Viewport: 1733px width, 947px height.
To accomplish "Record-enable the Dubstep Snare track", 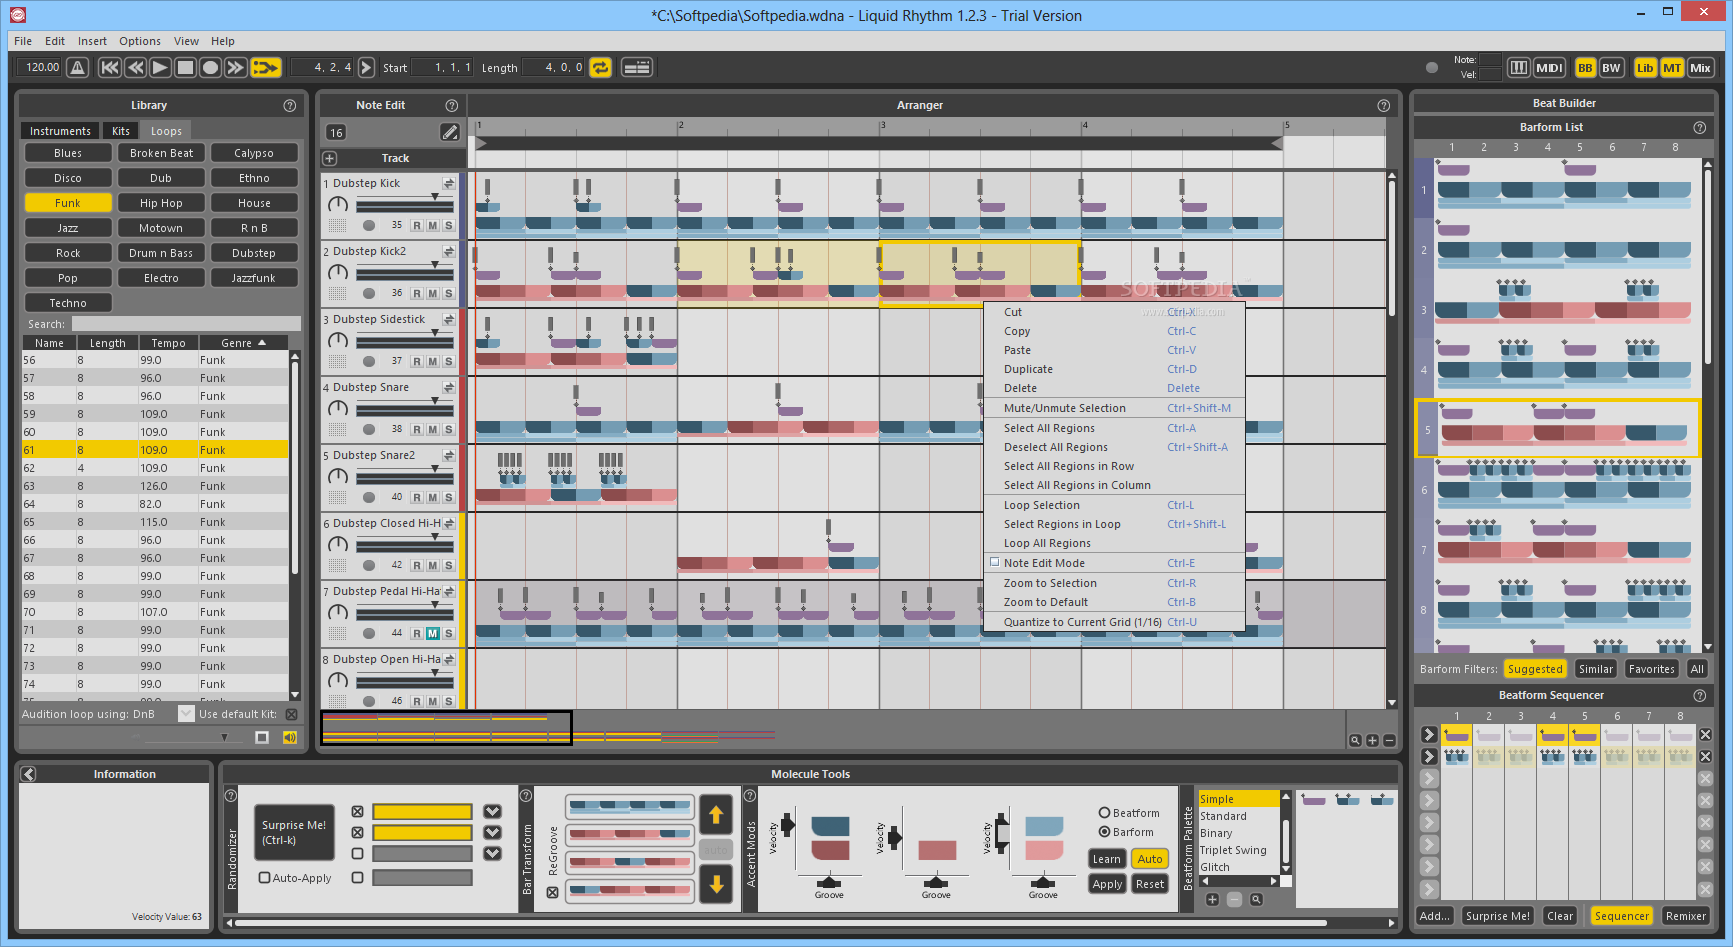I will click(x=417, y=429).
